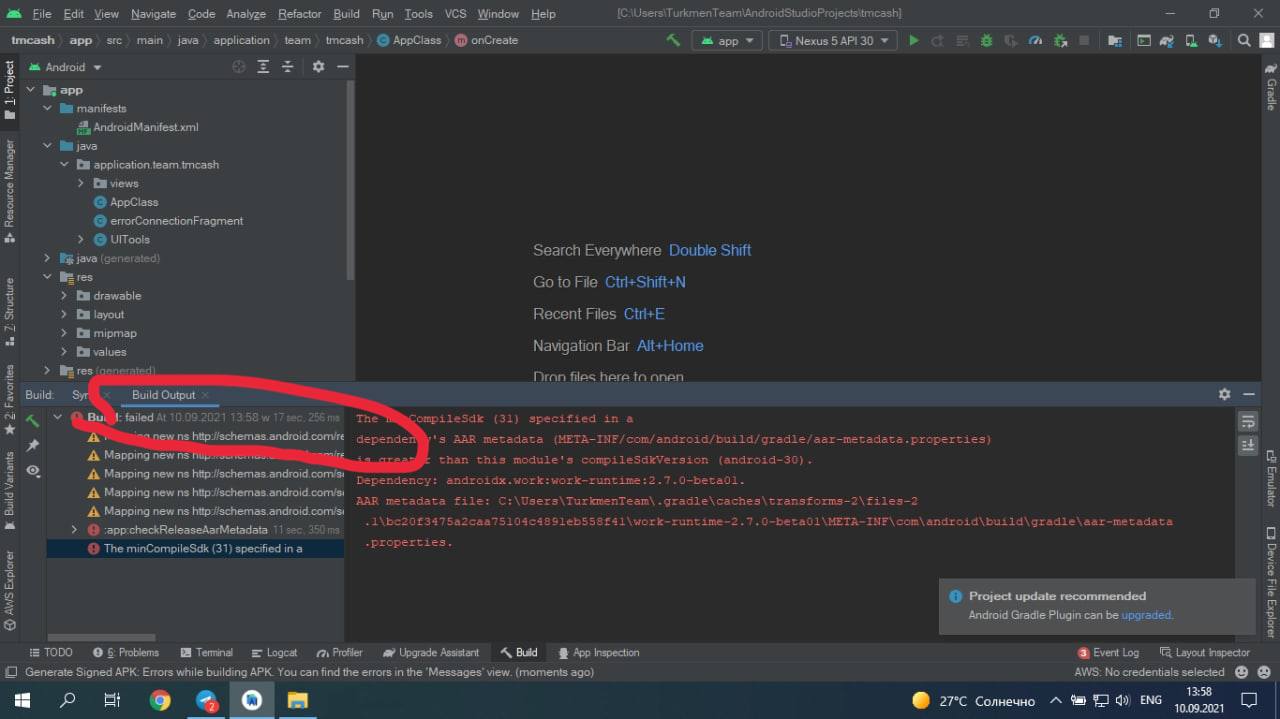1280x719 pixels.
Task: Open the Nexus 5 API 30 device dropdown
Action: 833,40
